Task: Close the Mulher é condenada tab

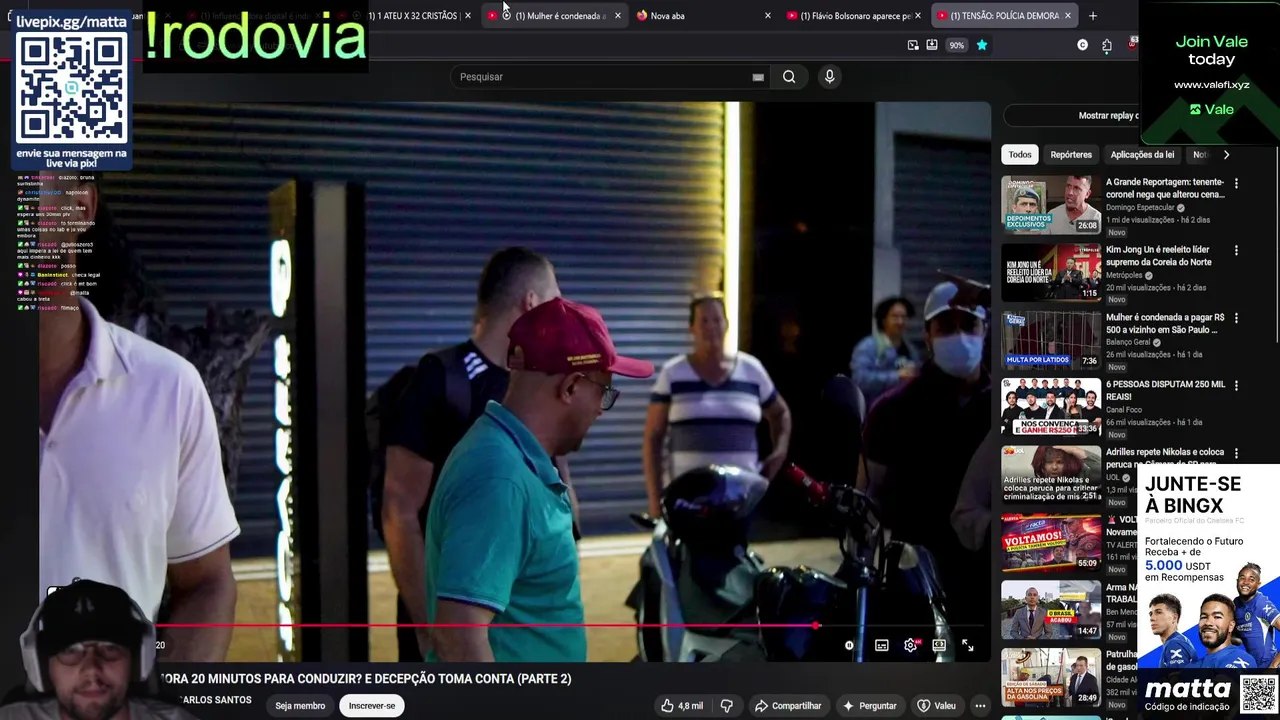Action: pos(617,16)
